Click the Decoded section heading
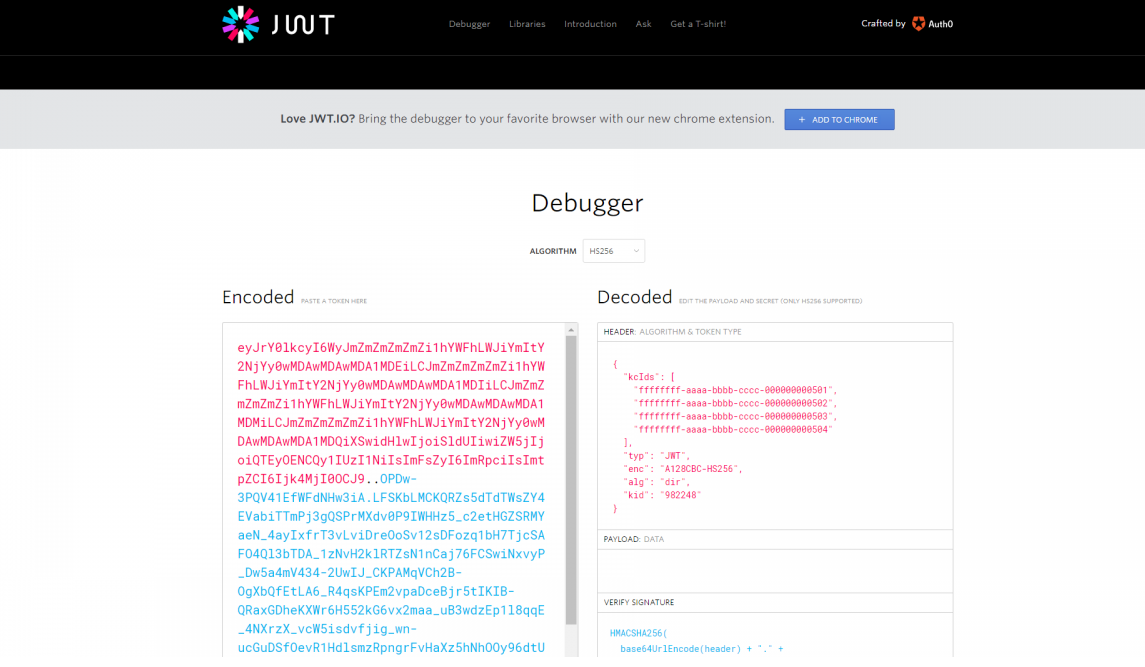Image resolution: width=1145 pixels, height=667 pixels. 635,297
